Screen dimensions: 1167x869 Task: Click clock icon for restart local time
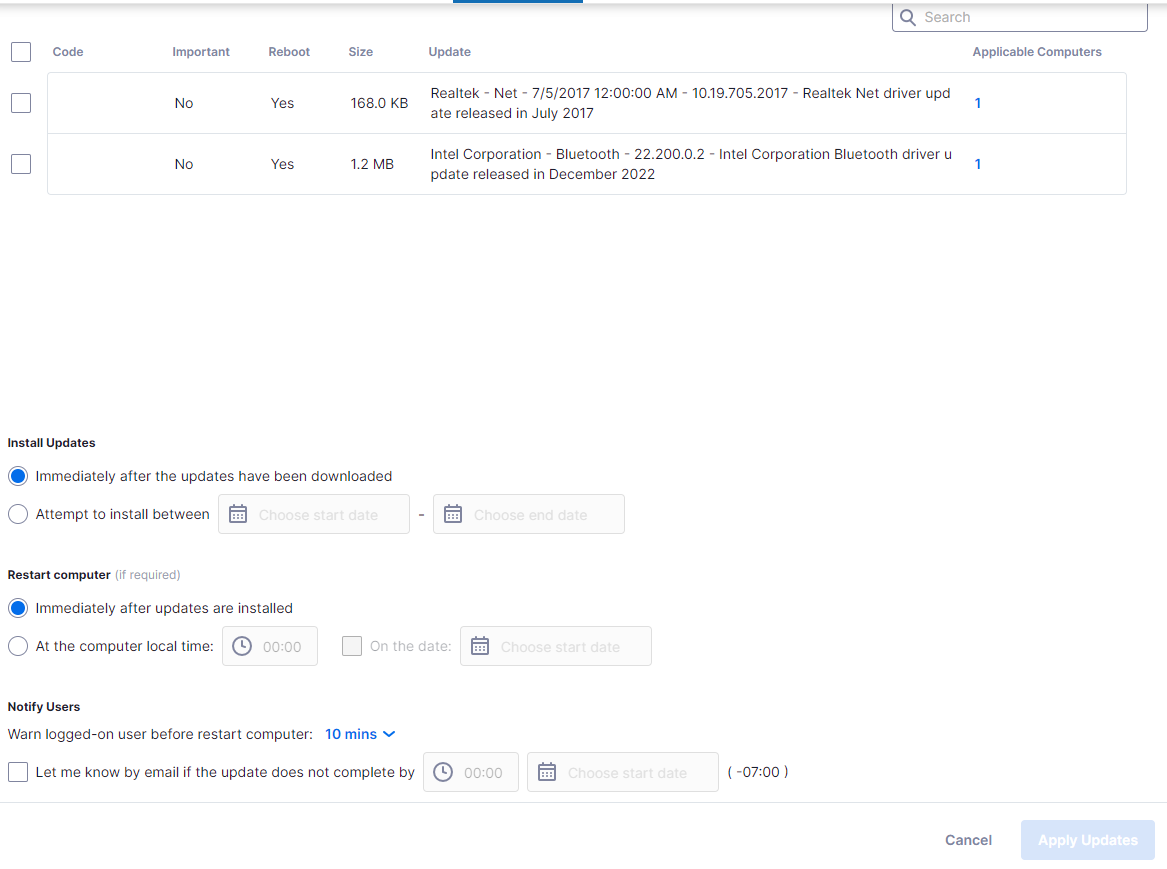coord(242,646)
